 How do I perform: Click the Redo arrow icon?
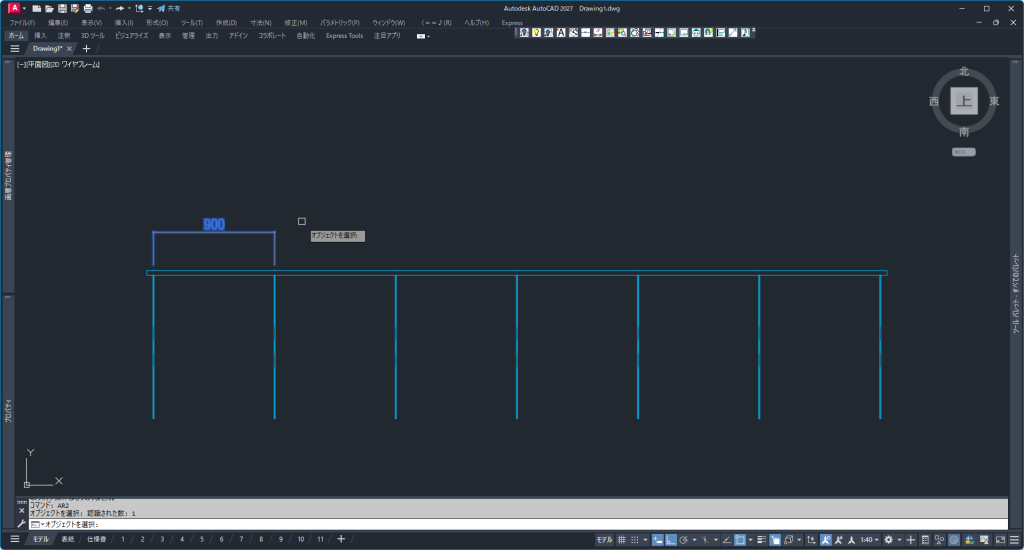[x=119, y=8]
